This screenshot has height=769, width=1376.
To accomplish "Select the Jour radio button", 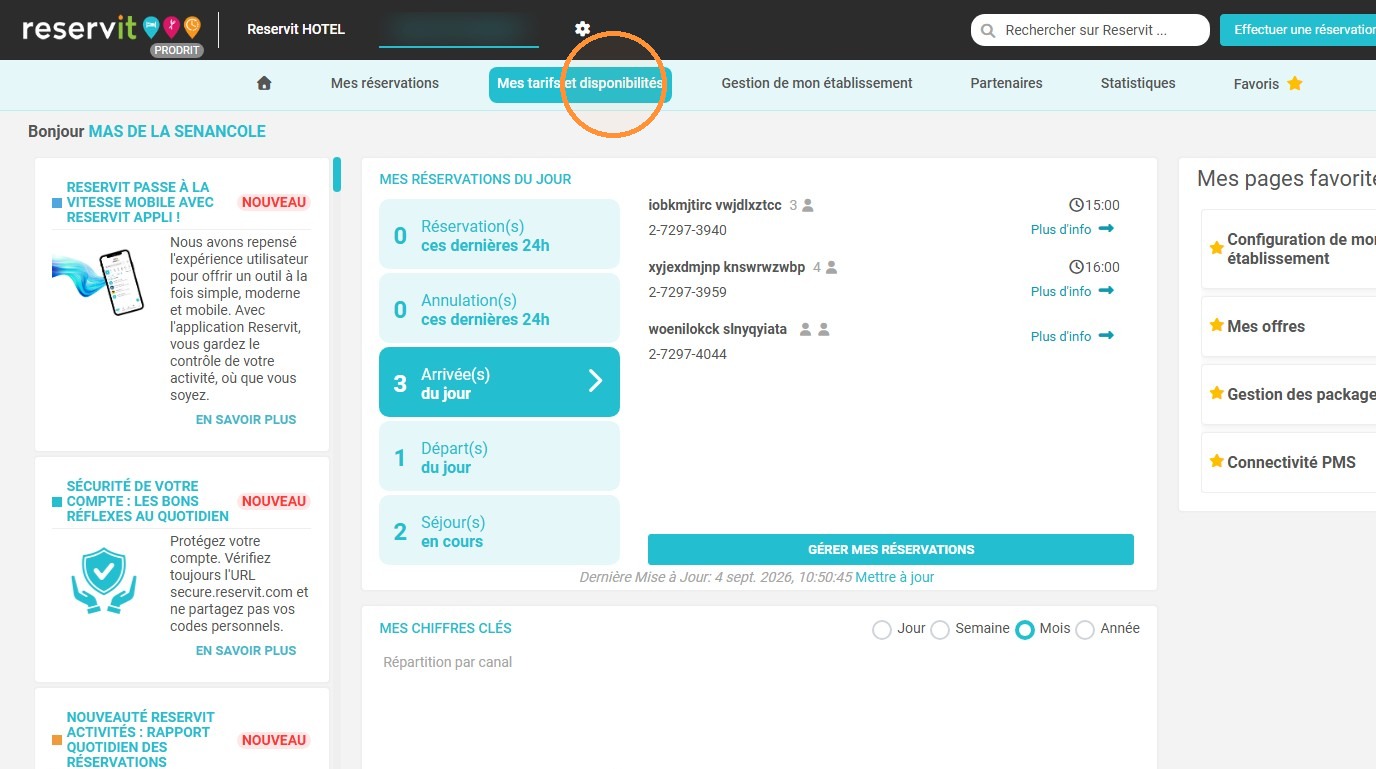I will (x=882, y=630).
